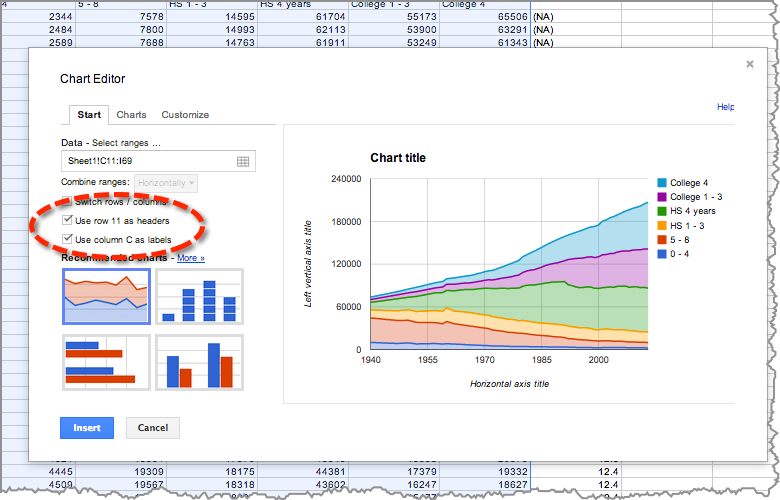The height and width of the screenshot is (500, 780).
Task: Switch to the Charts tab
Action: 131,114
